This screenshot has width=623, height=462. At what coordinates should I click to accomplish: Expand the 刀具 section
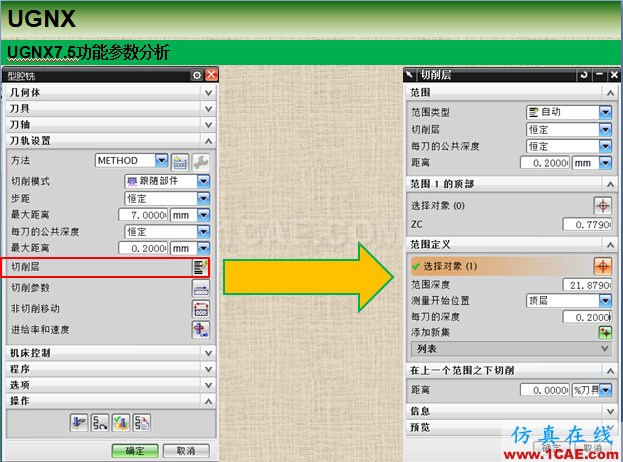(208, 109)
